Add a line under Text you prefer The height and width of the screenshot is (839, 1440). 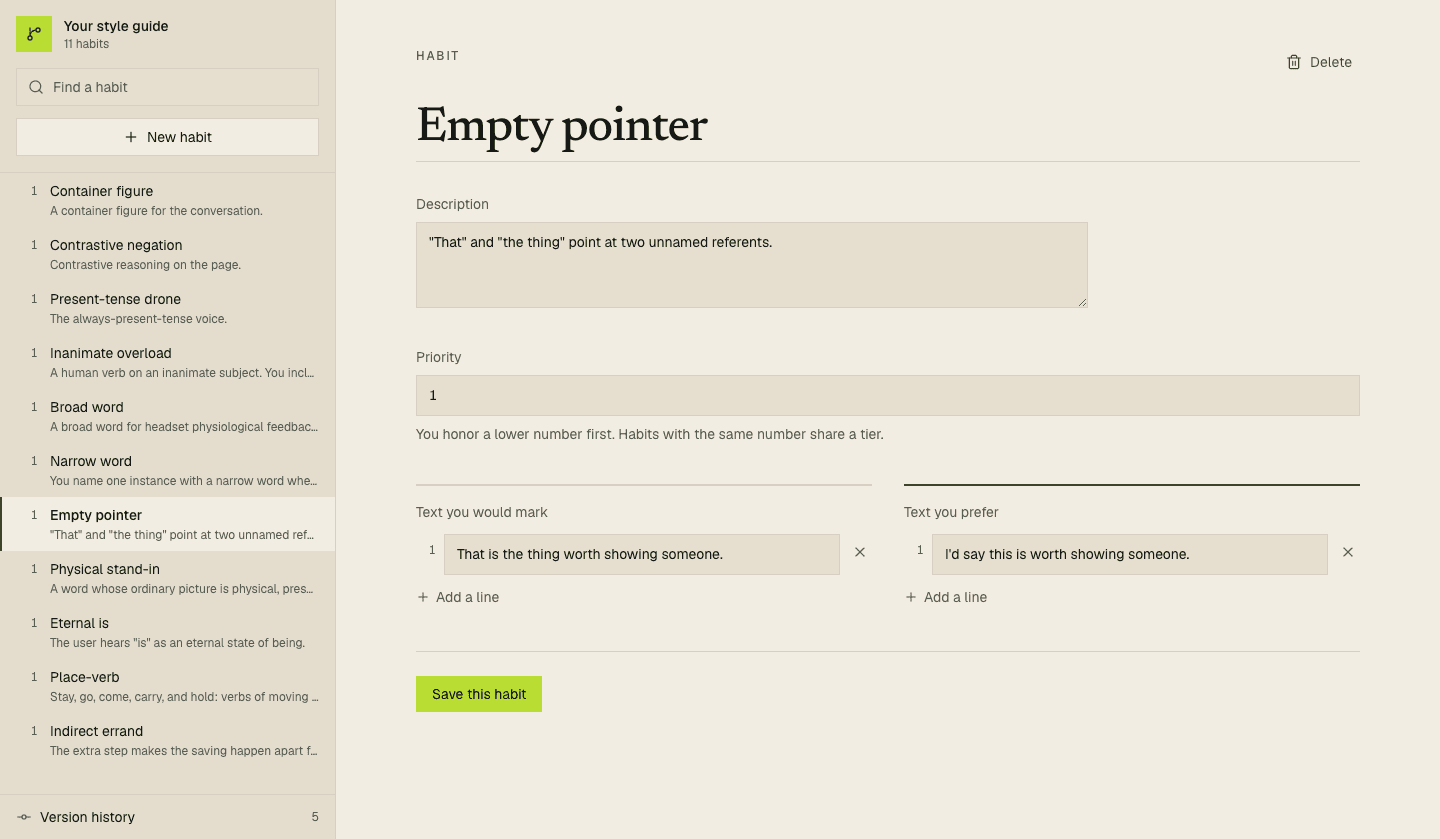coord(946,597)
